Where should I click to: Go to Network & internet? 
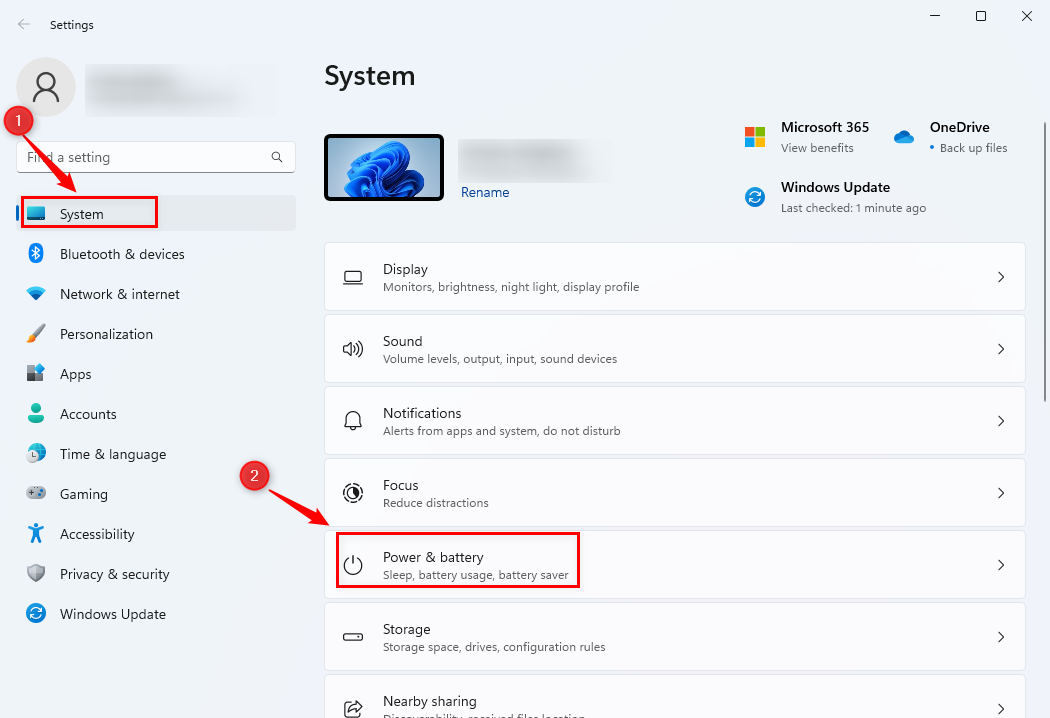(156, 294)
